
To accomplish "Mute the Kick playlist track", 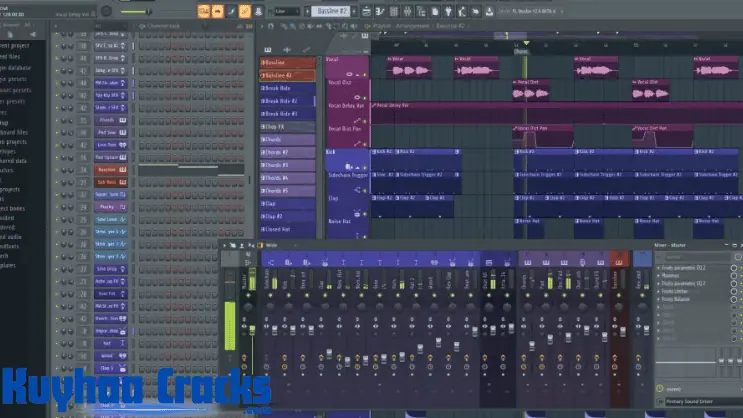I will 363,167.
